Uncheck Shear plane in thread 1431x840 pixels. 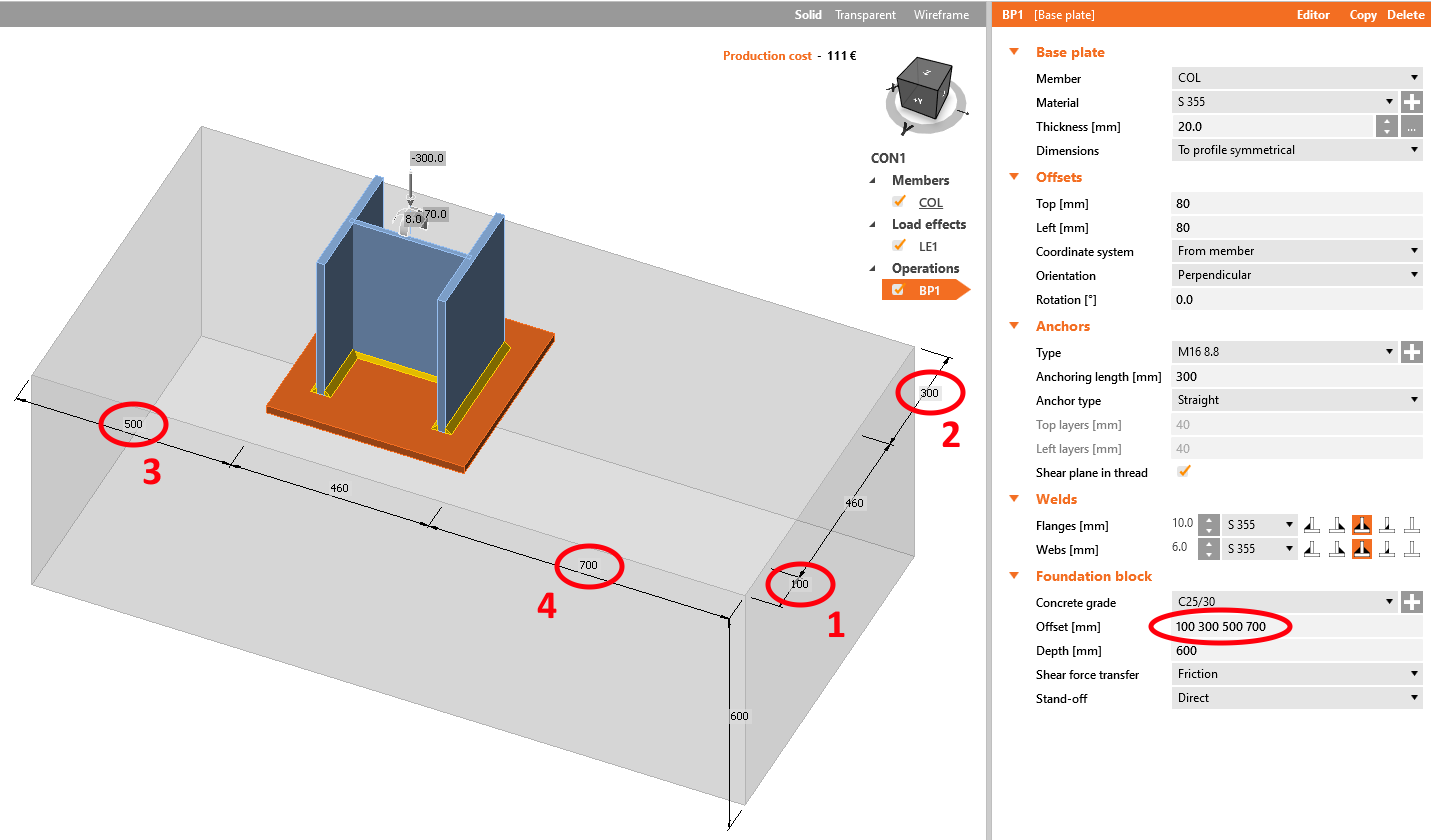pyautogui.click(x=1184, y=471)
